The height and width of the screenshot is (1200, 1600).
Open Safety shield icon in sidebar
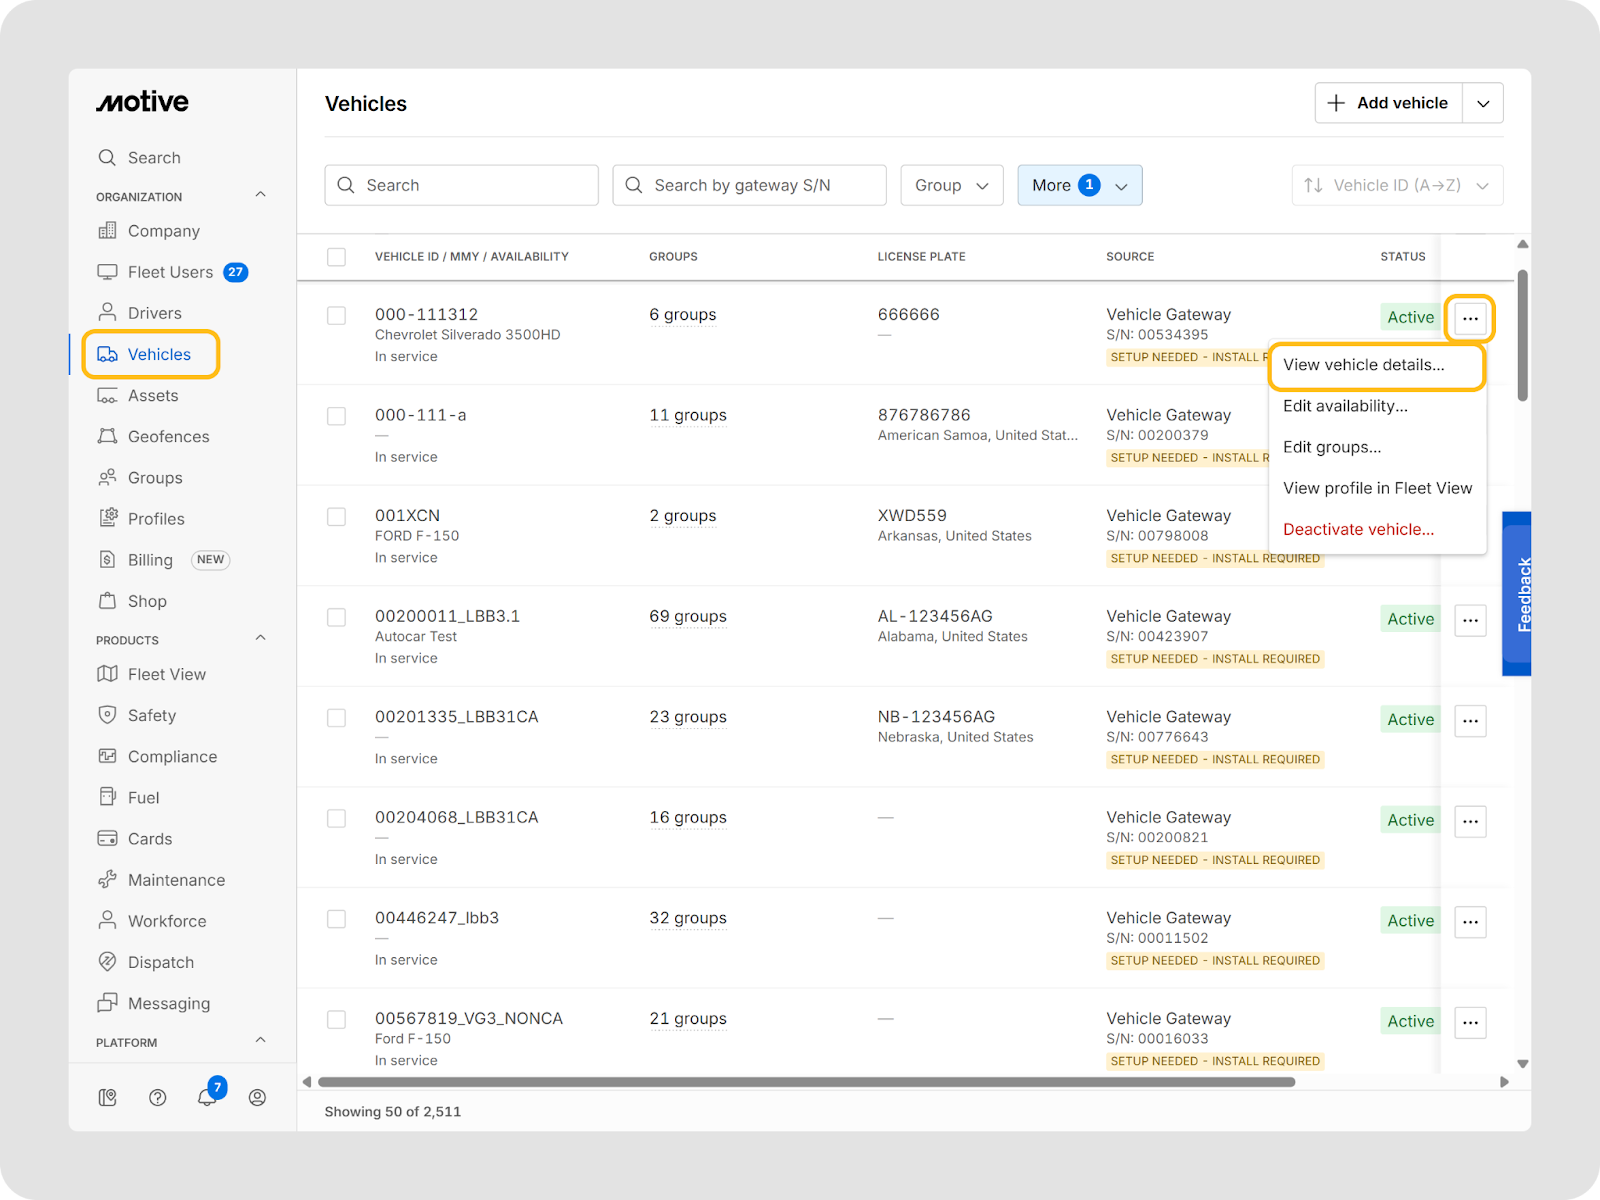point(107,715)
